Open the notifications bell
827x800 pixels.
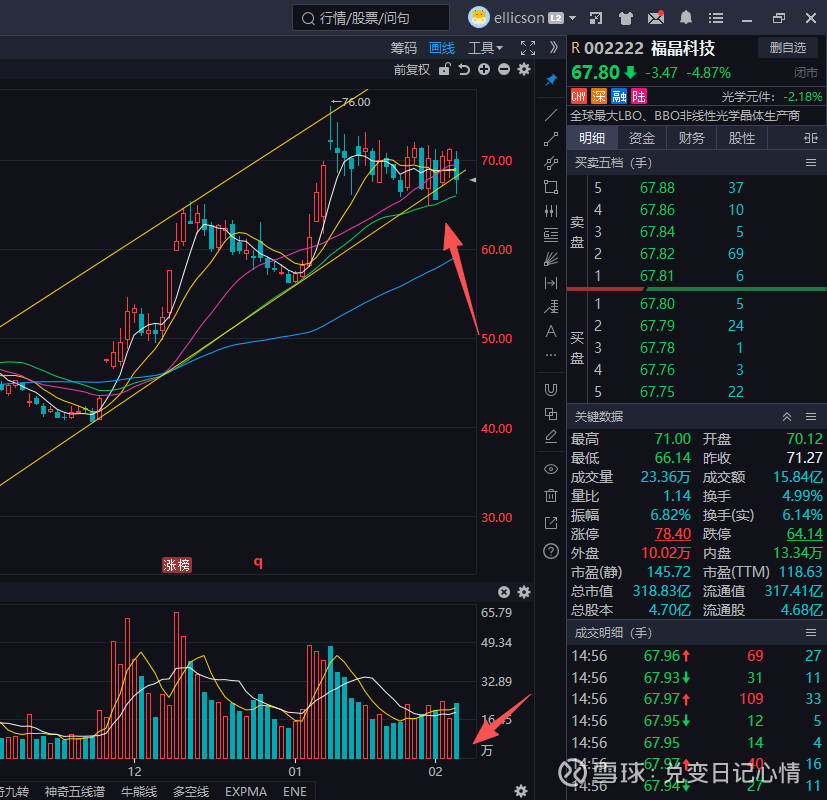[x=686, y=18]
